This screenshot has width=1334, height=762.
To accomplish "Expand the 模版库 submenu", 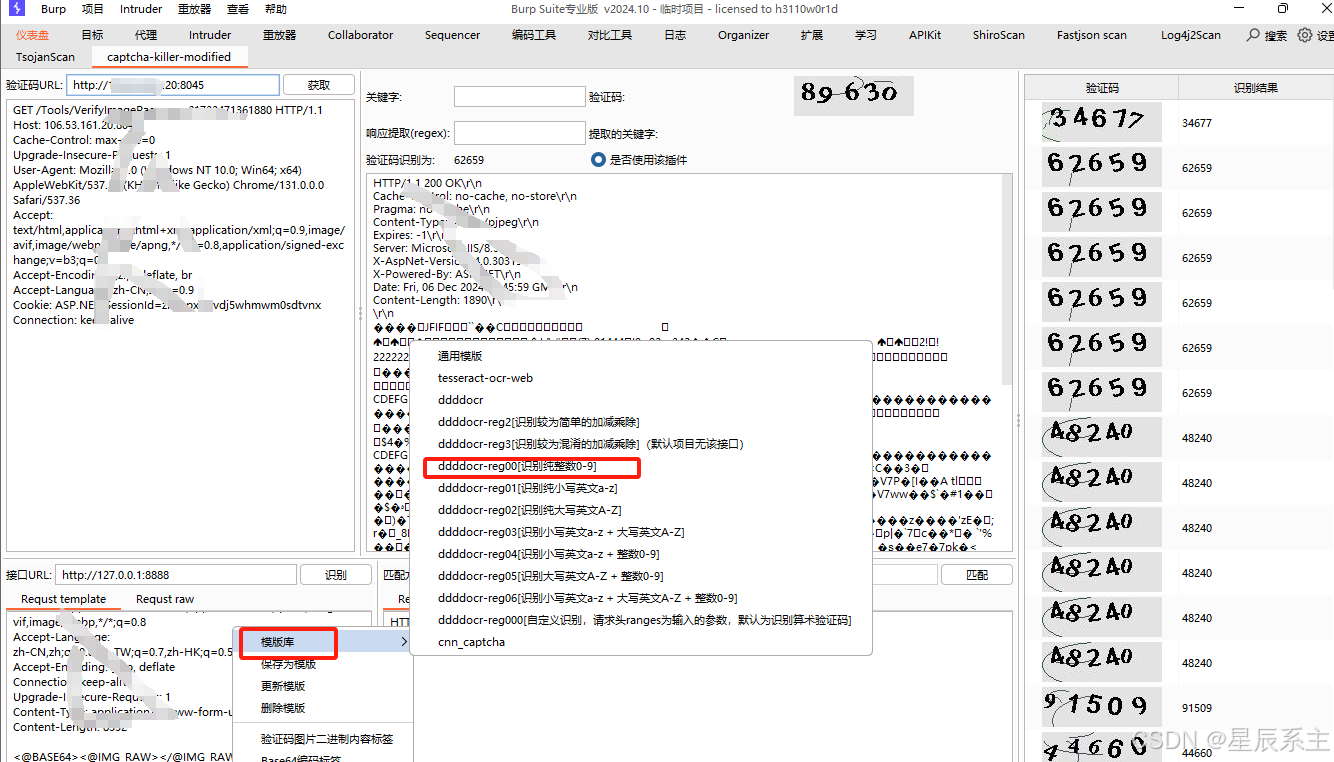I will click(x=324, y=642).
